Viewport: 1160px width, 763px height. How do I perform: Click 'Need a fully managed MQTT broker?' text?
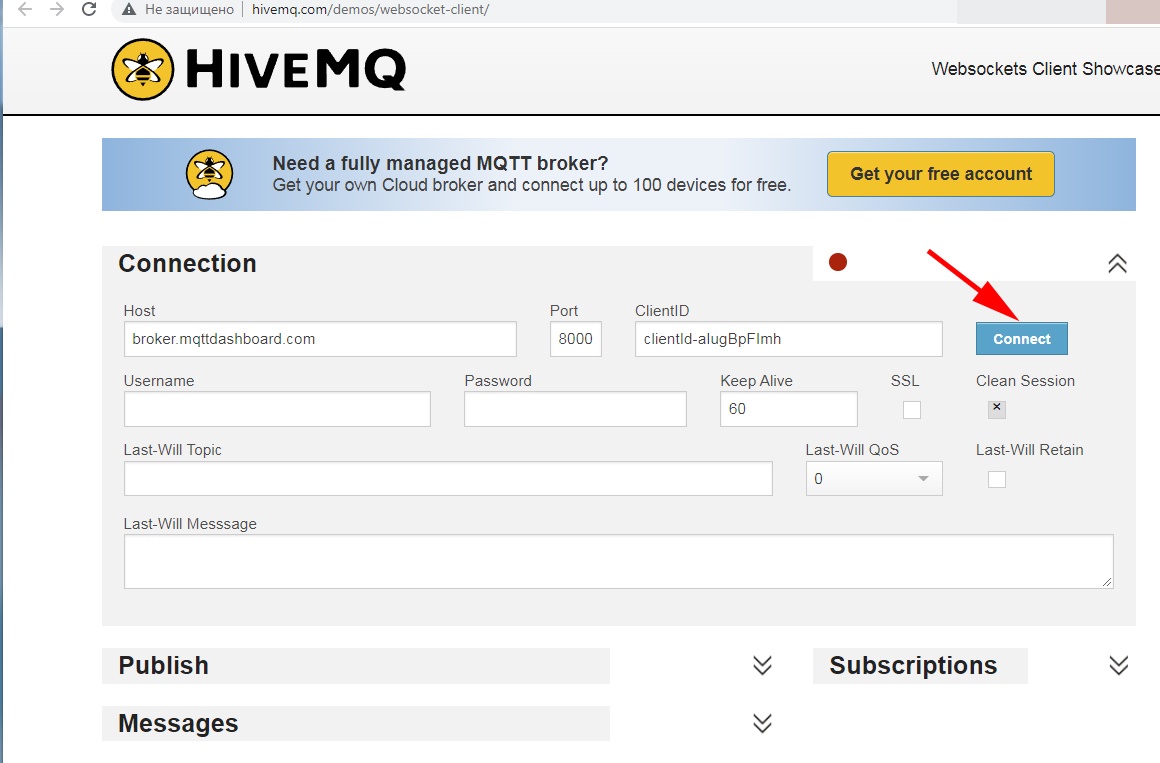pos(440,164)
